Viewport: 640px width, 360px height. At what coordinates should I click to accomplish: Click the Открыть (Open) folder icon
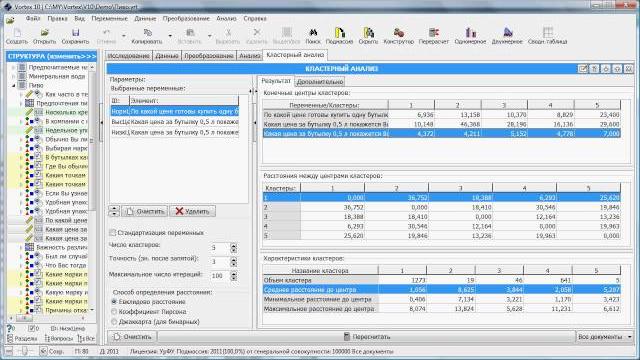coord(44,33)
